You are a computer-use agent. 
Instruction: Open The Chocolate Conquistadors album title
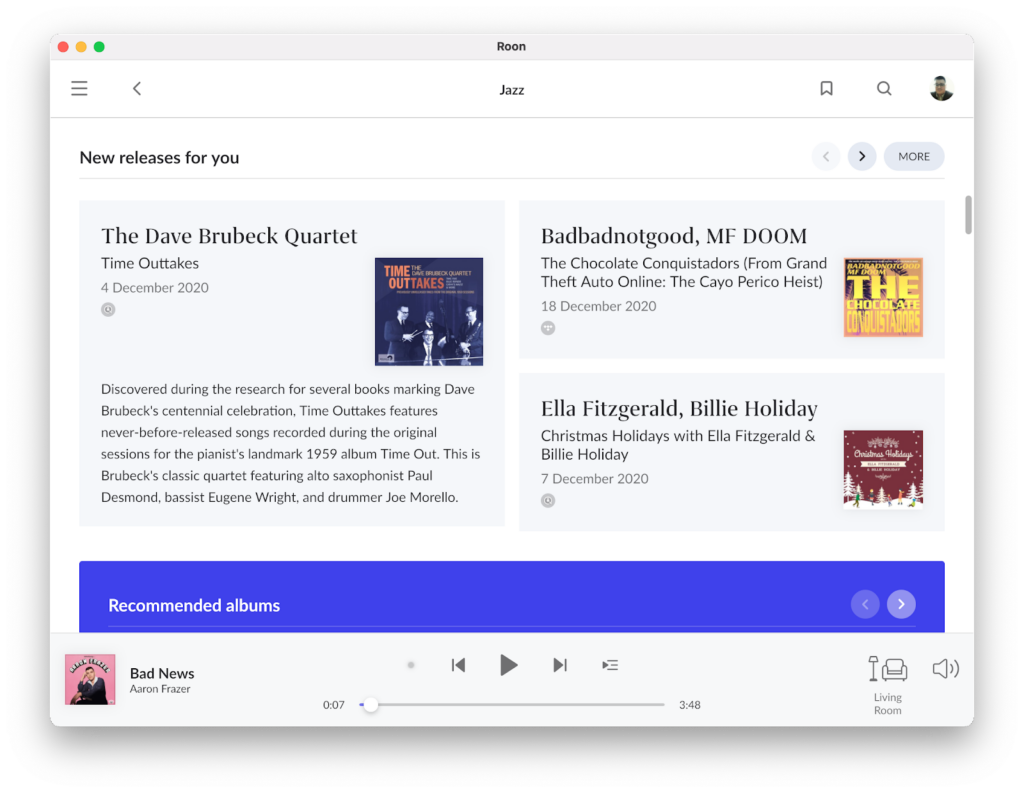pyautogui.click(x=683, y=272)
